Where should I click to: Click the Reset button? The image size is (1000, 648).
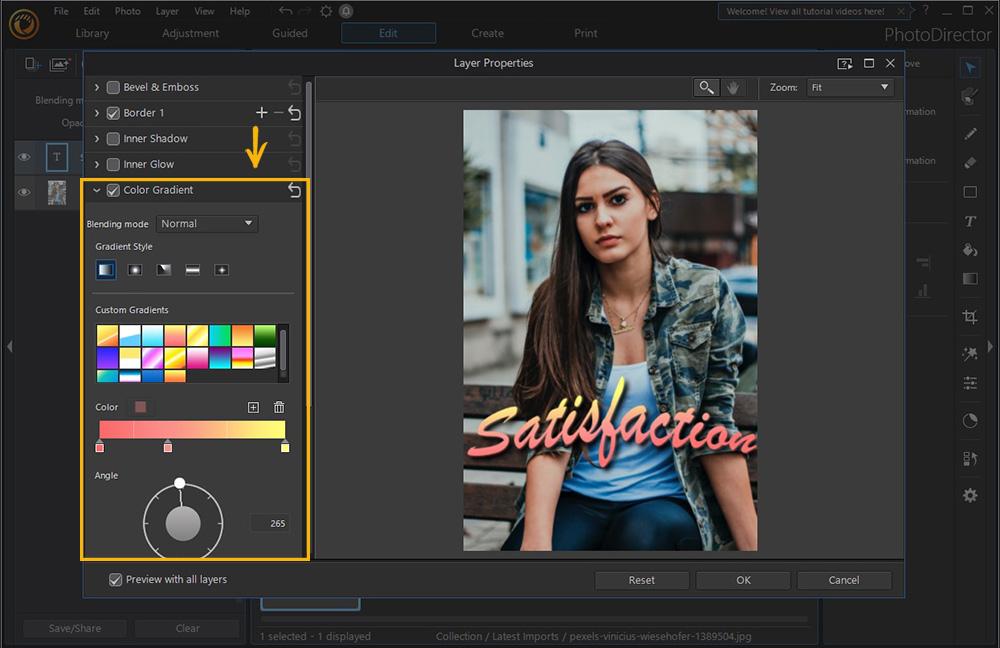coord(641,580)
